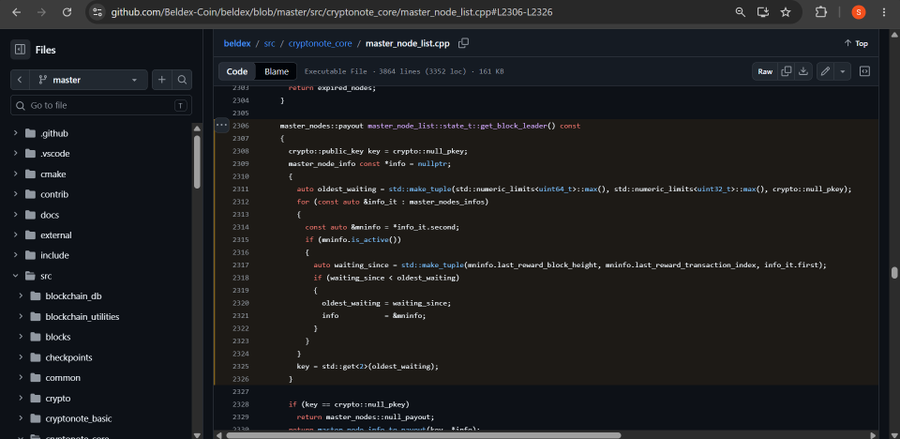The width and height of the screenshot is (900, 439).
Task: Open the symbols panel
Action: [x=864, y=71]
